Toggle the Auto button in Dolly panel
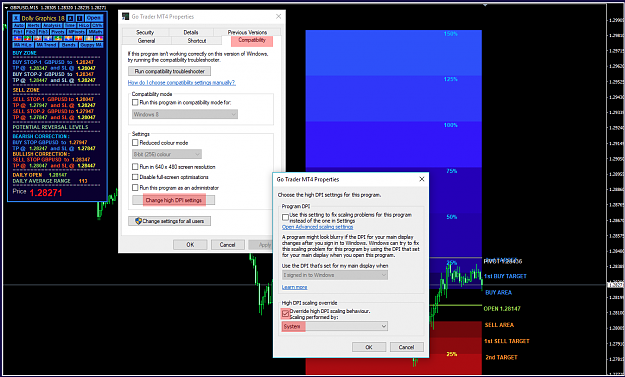625x377 pixels. 18,26
